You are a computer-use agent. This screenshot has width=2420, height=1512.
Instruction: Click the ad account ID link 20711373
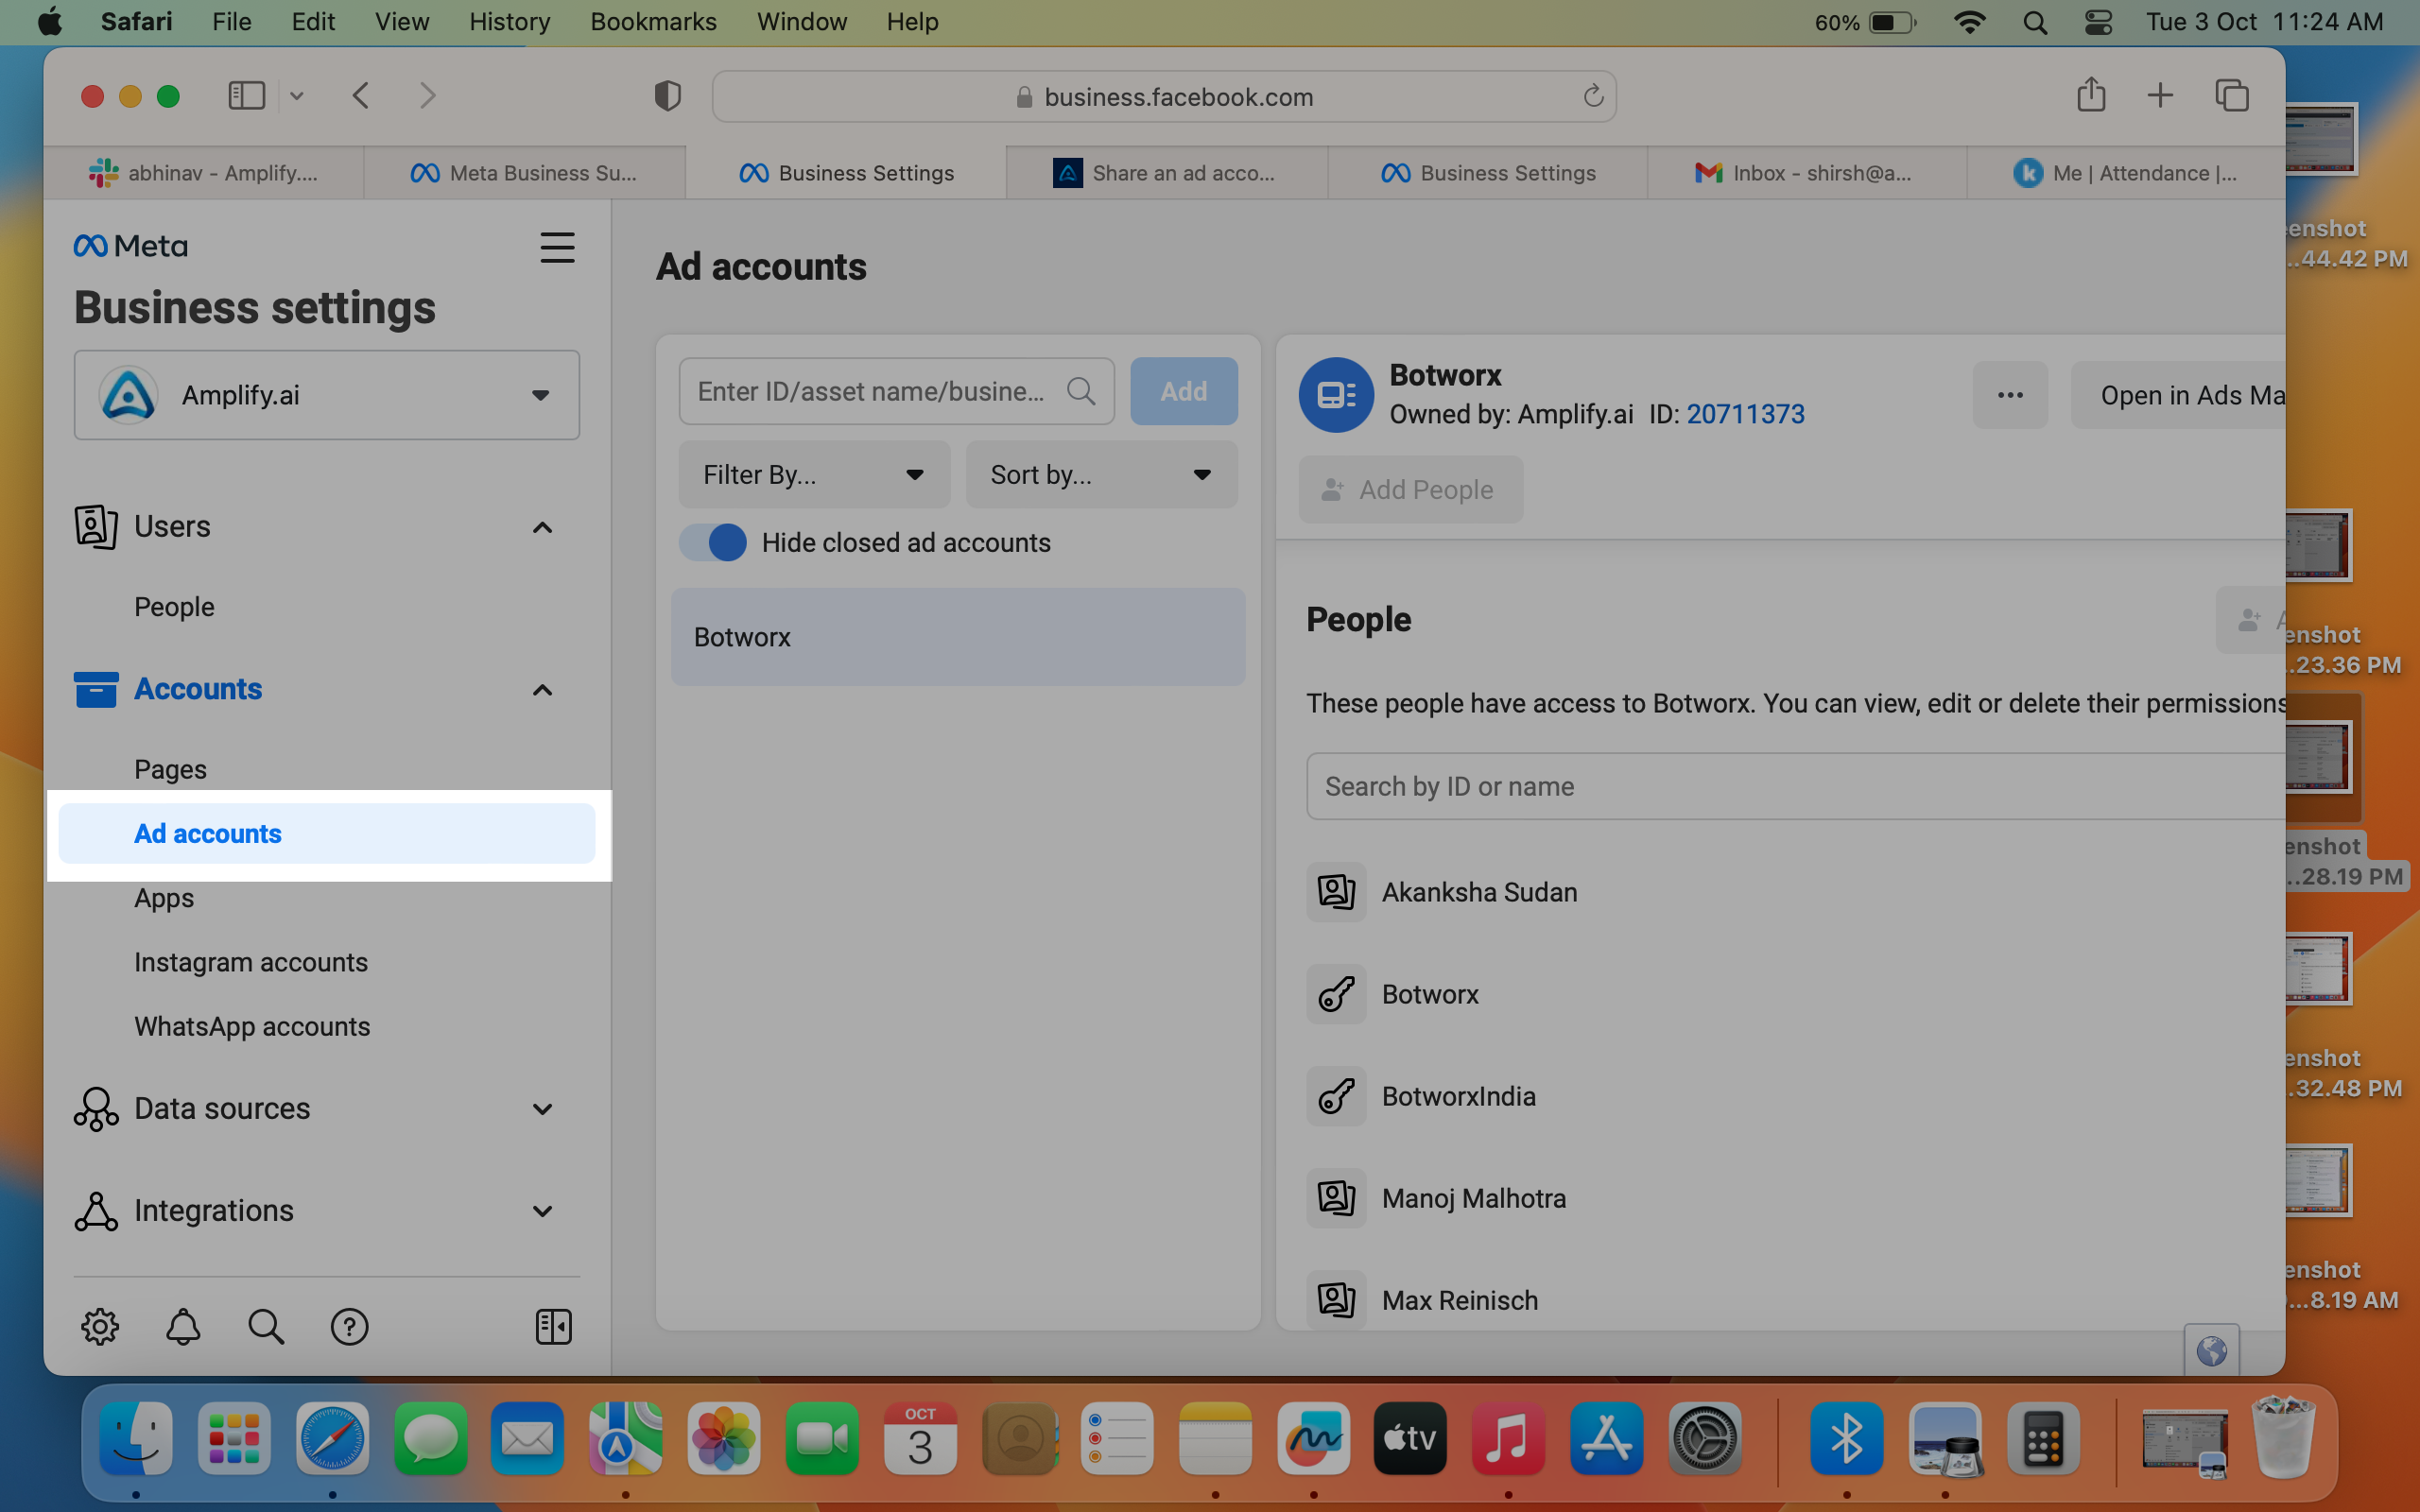(x=1745, y=414)
